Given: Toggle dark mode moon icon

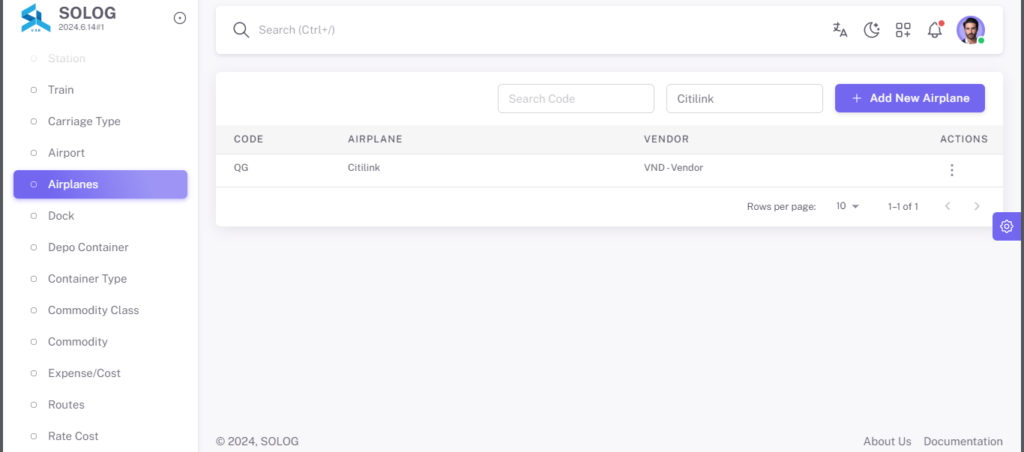Looking at the screenshot, I should click(872, 30).
